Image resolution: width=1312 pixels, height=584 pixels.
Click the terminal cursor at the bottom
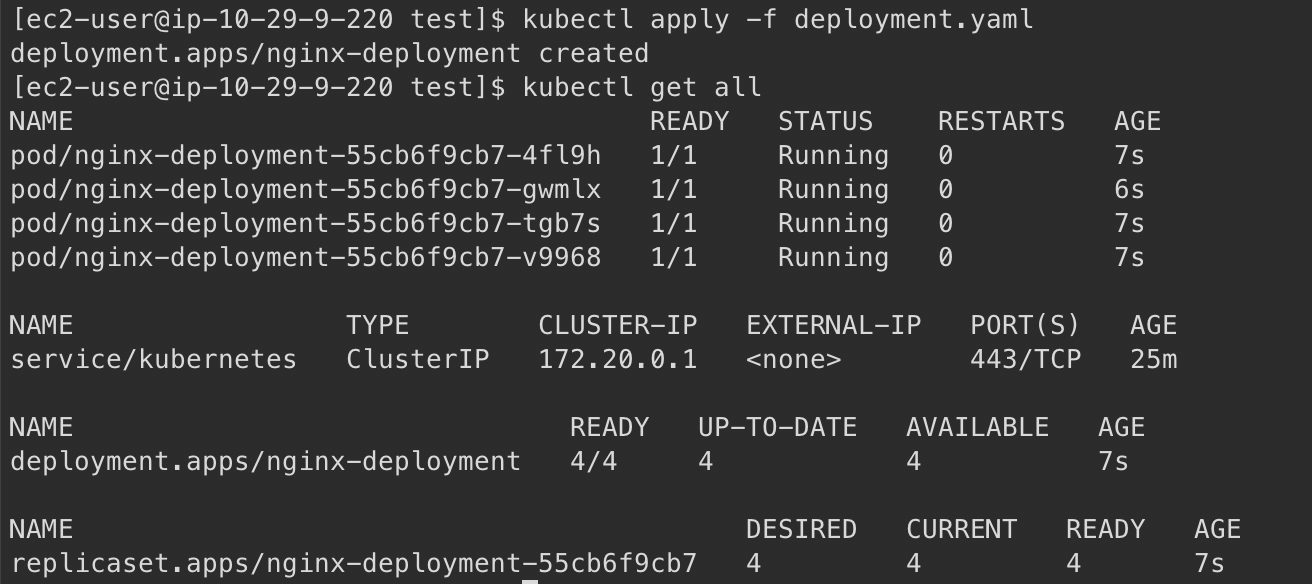[x=530, y=581]
